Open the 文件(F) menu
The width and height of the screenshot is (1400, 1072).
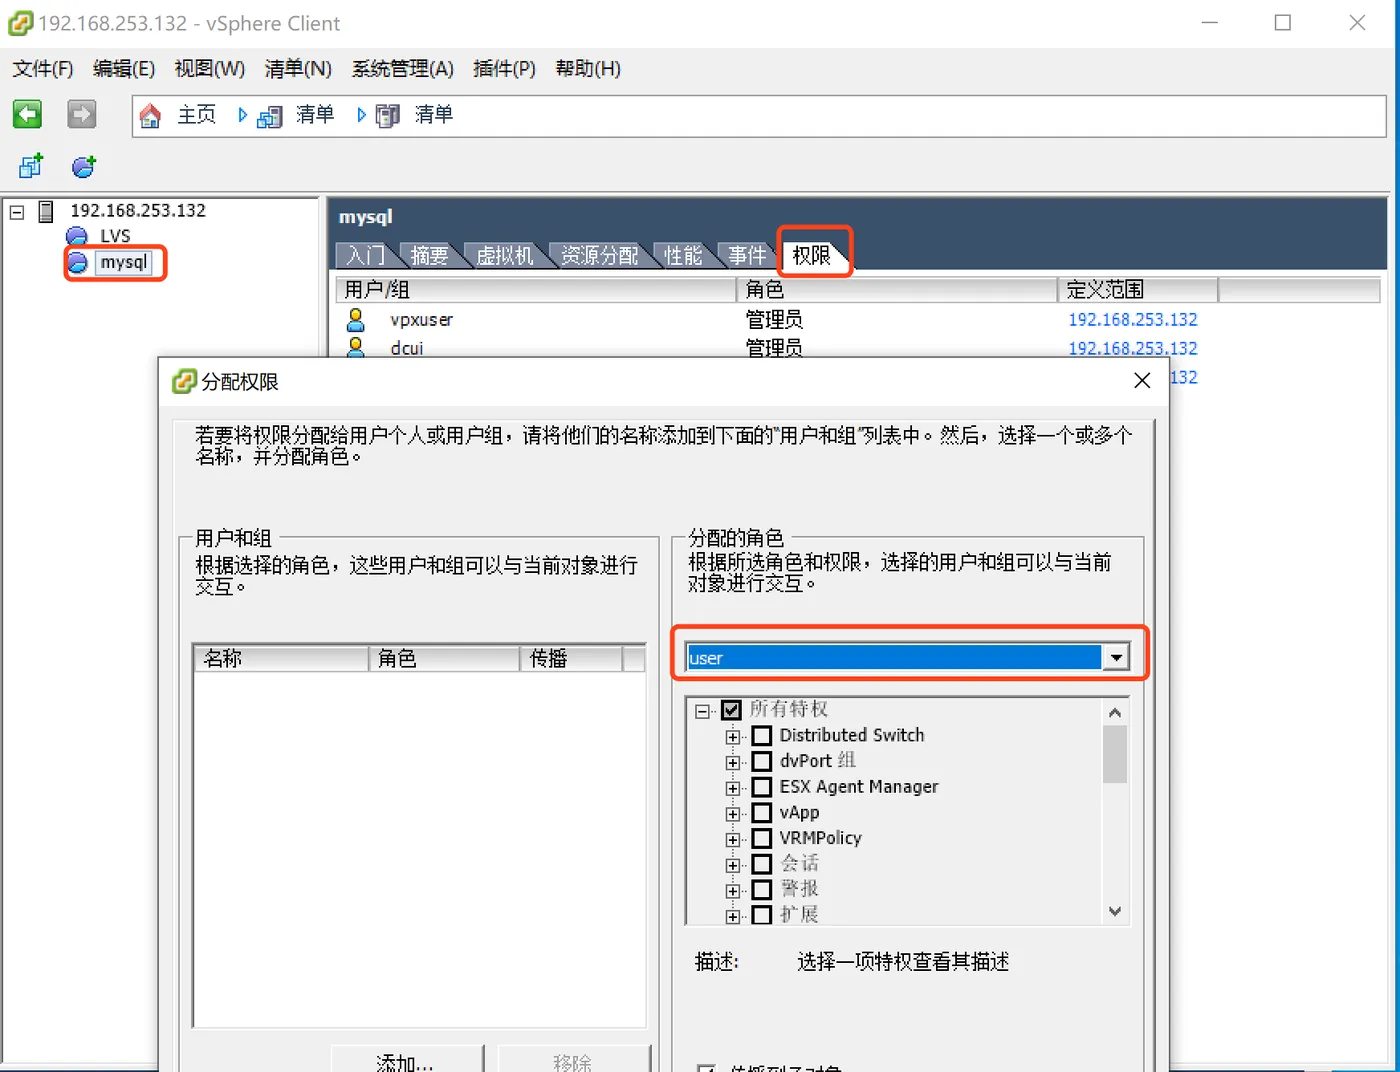pos(43,69)
